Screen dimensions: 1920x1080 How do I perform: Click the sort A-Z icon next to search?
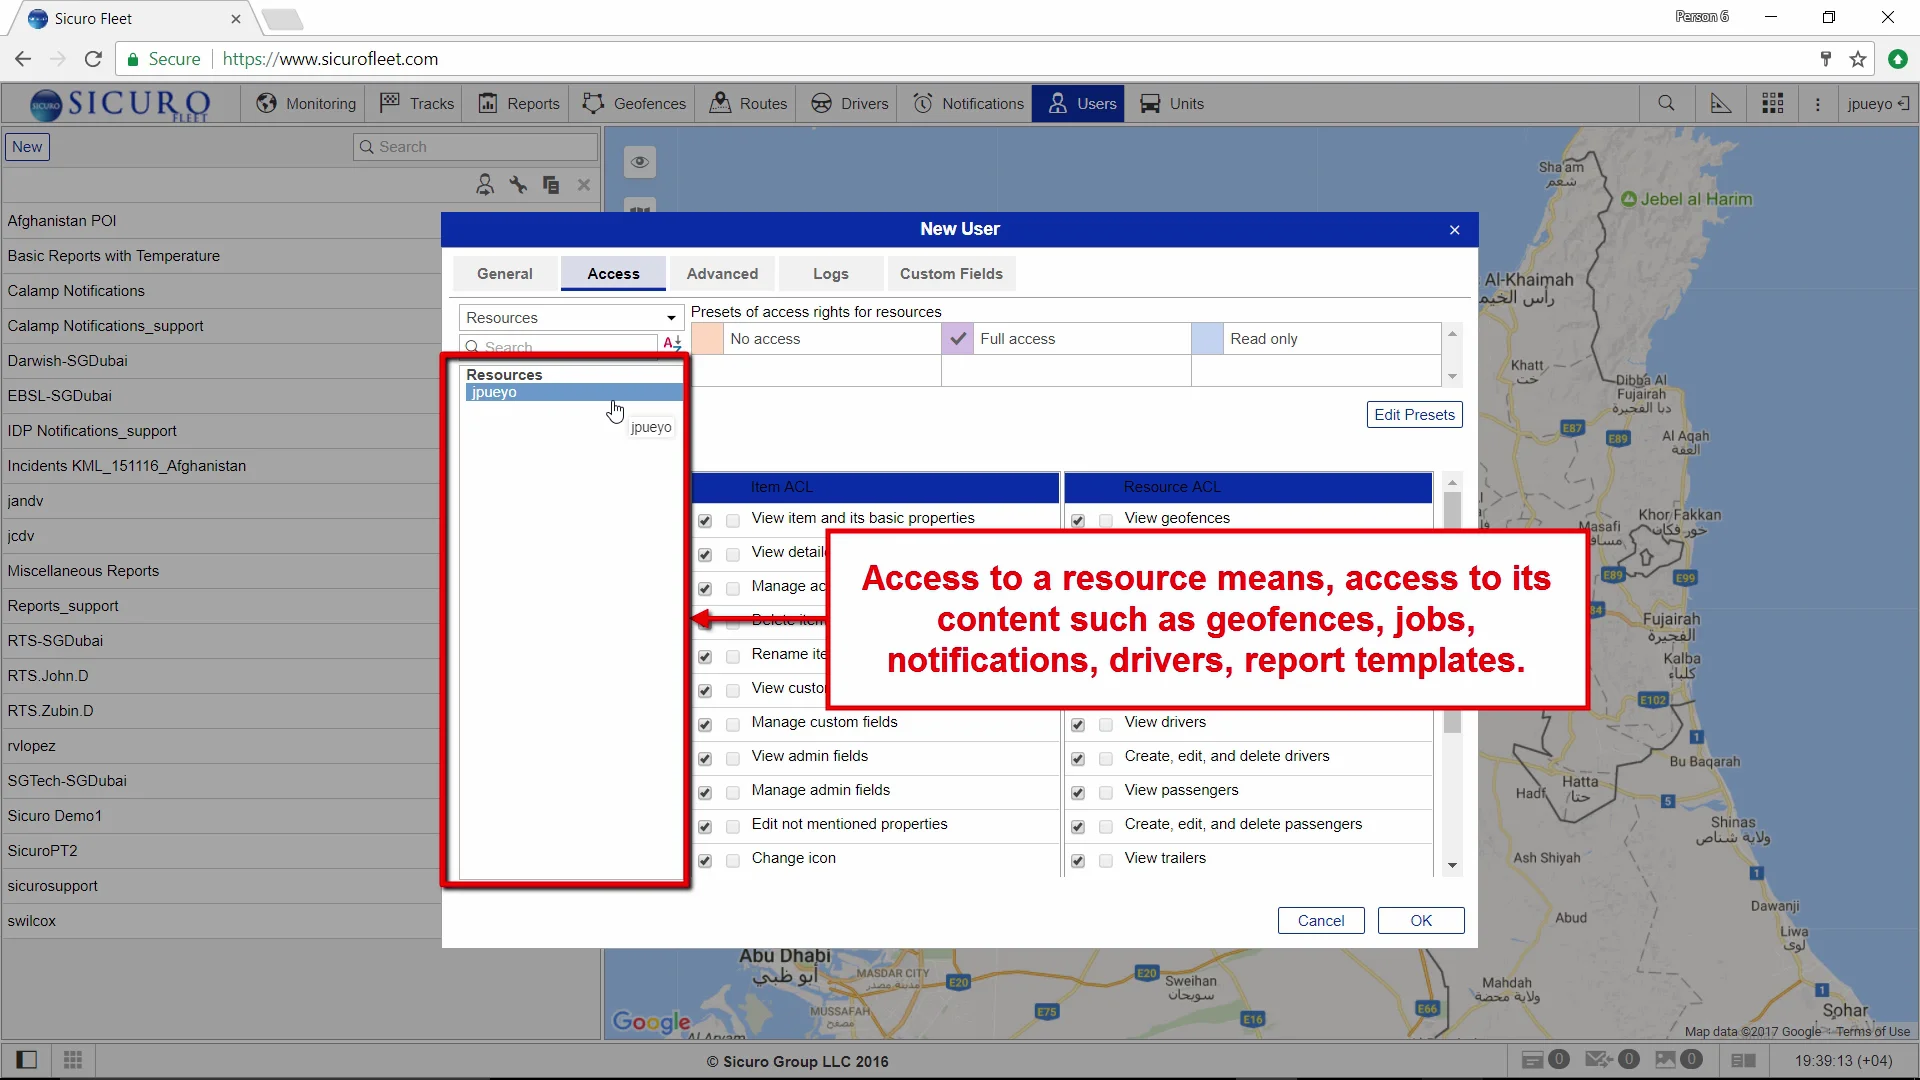pyautogui.click(x=672, y=344)
